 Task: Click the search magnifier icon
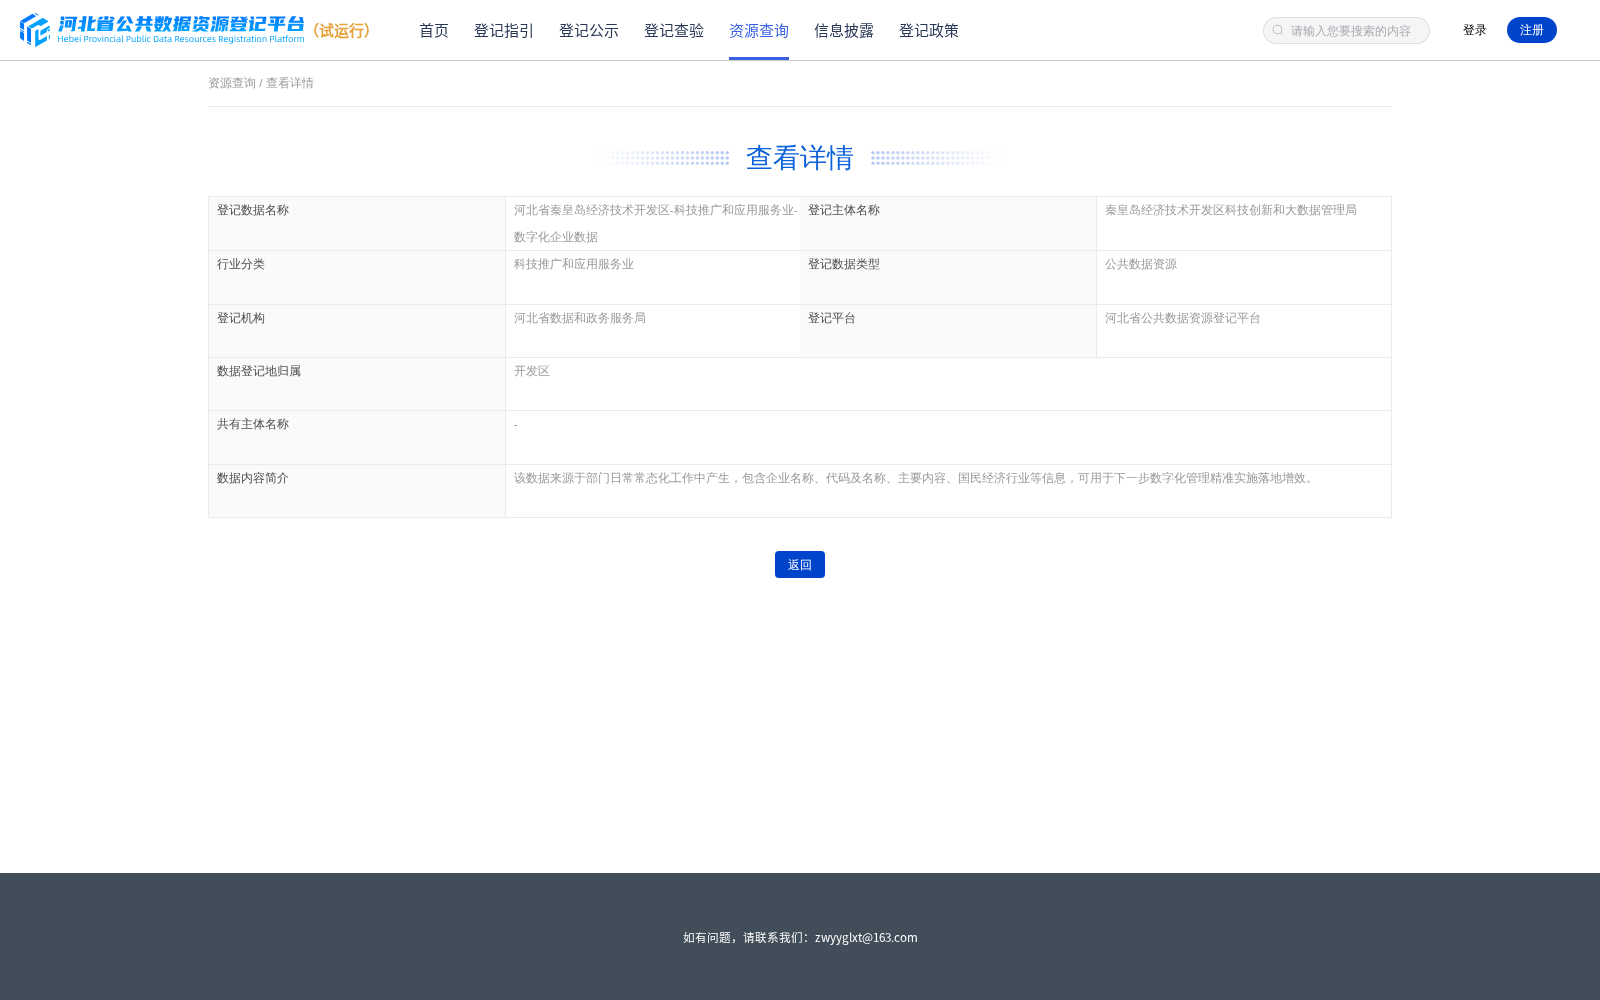point(1278,31)
